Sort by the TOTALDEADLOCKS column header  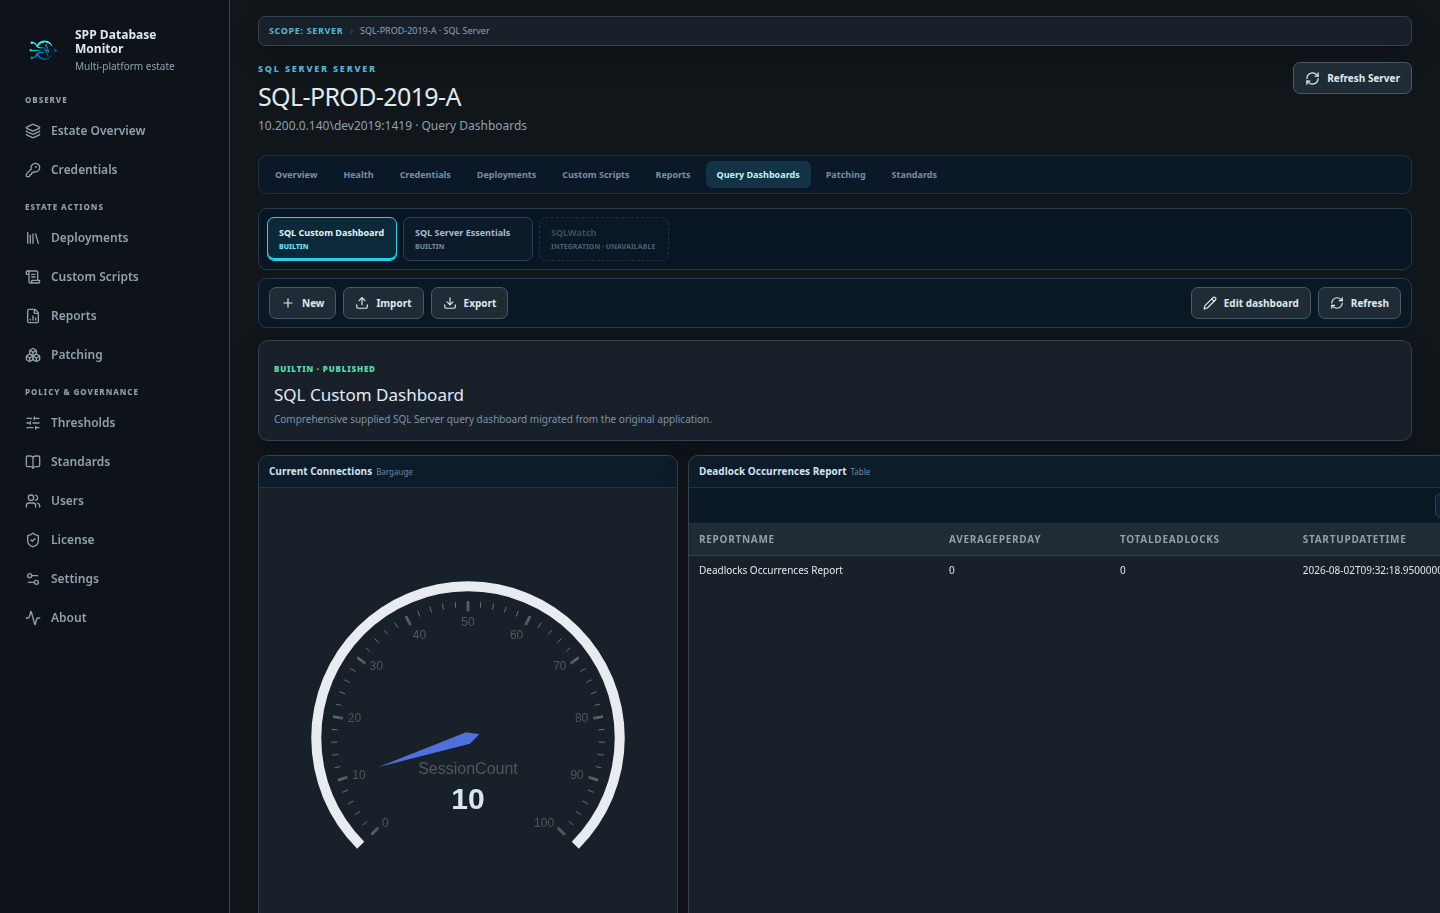[1170, 539]
